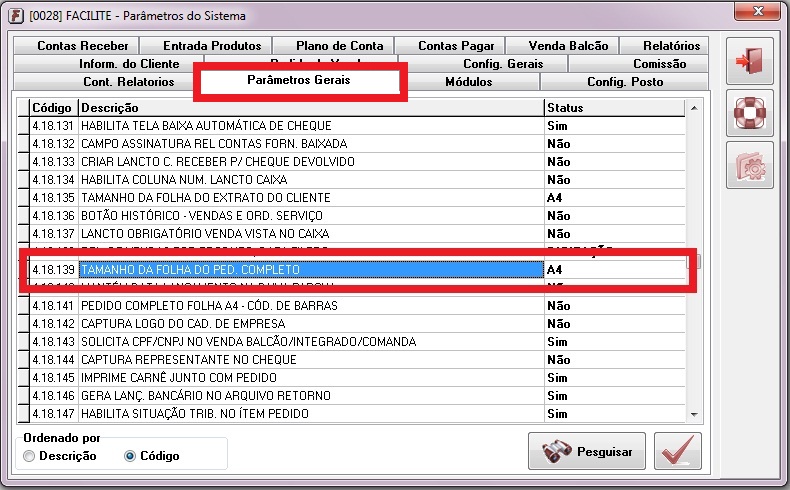Select the Descrição sort radio button
Viewport: 790px width, 490px height.
(x=29, y=456)
